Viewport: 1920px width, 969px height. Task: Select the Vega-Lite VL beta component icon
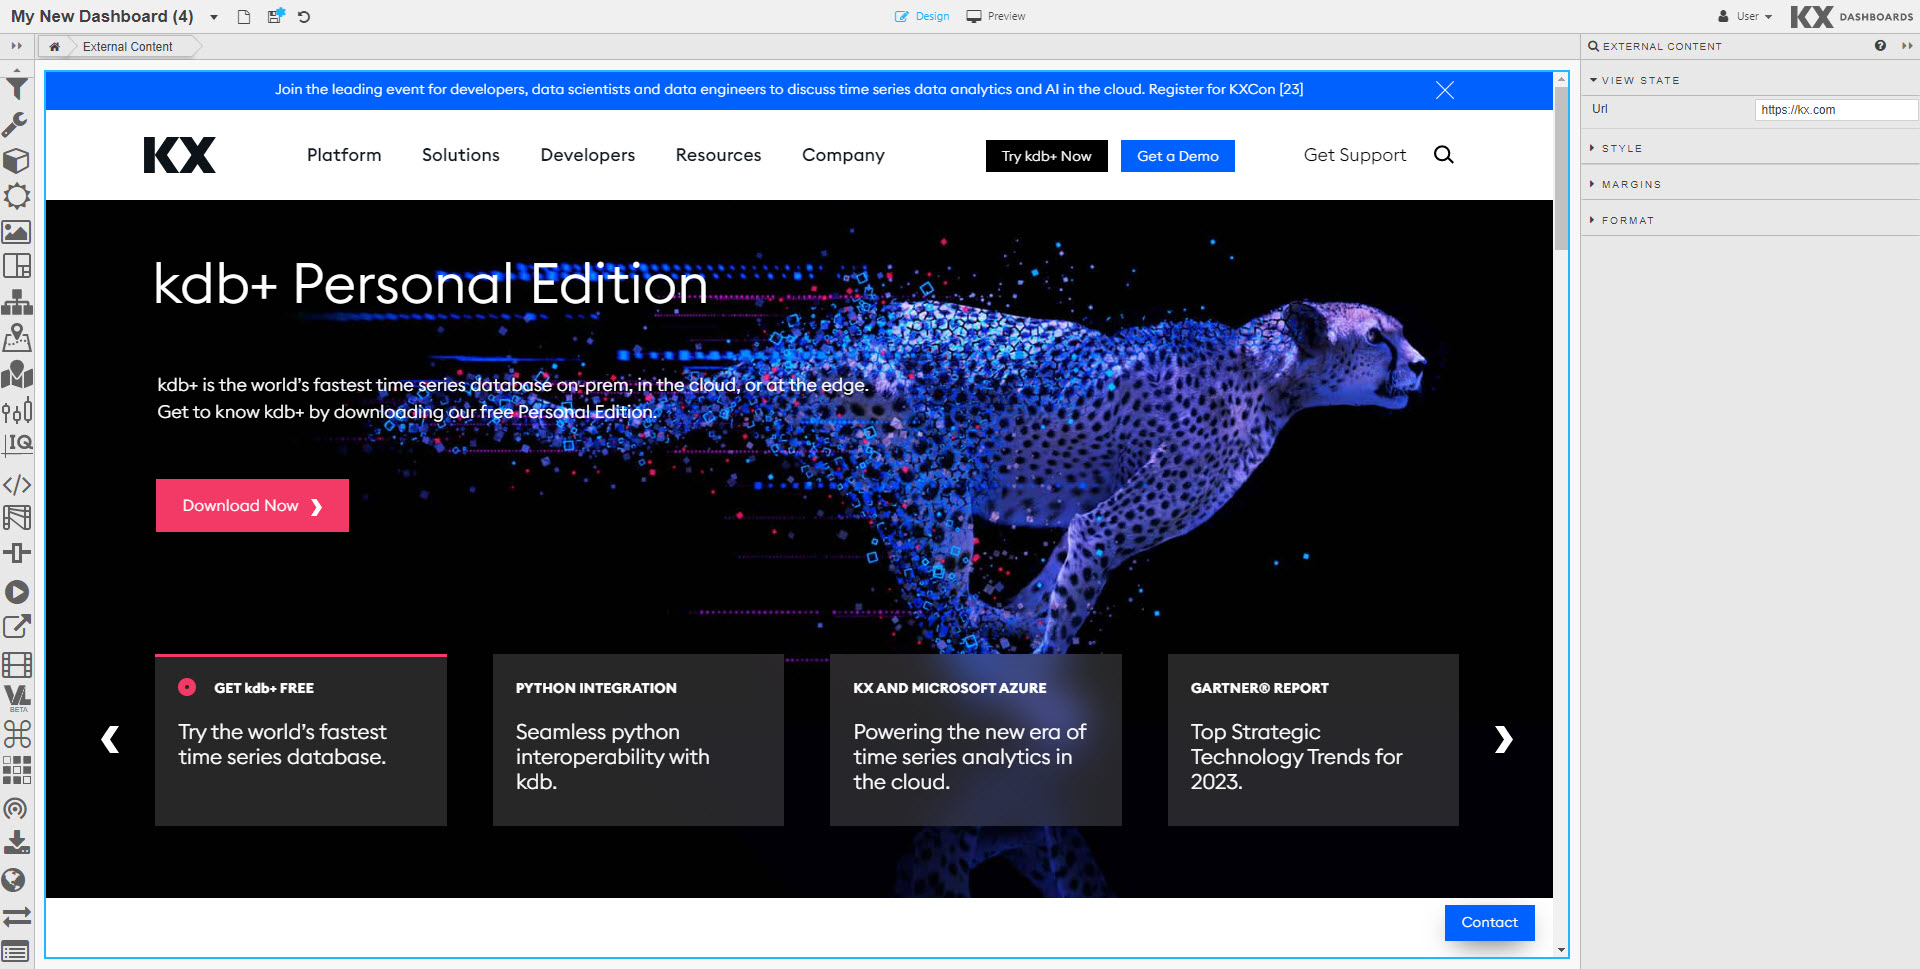(x=17, y=697)
